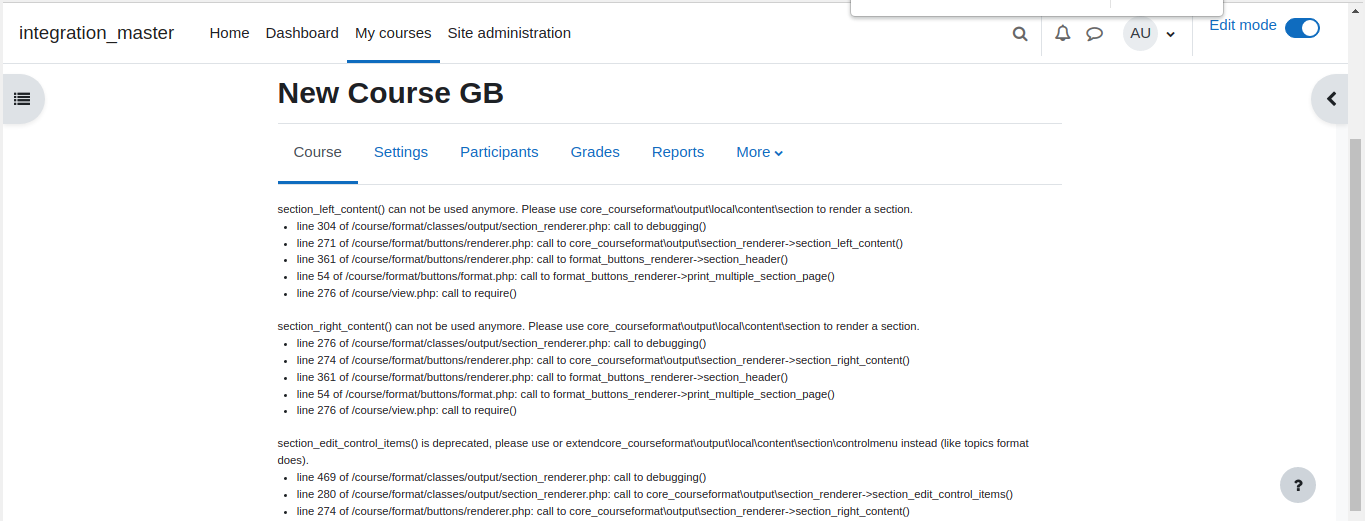Click the section_left_content() deprecation message
The width and height of the screenshot is (1365, 521).
point(595,209)
